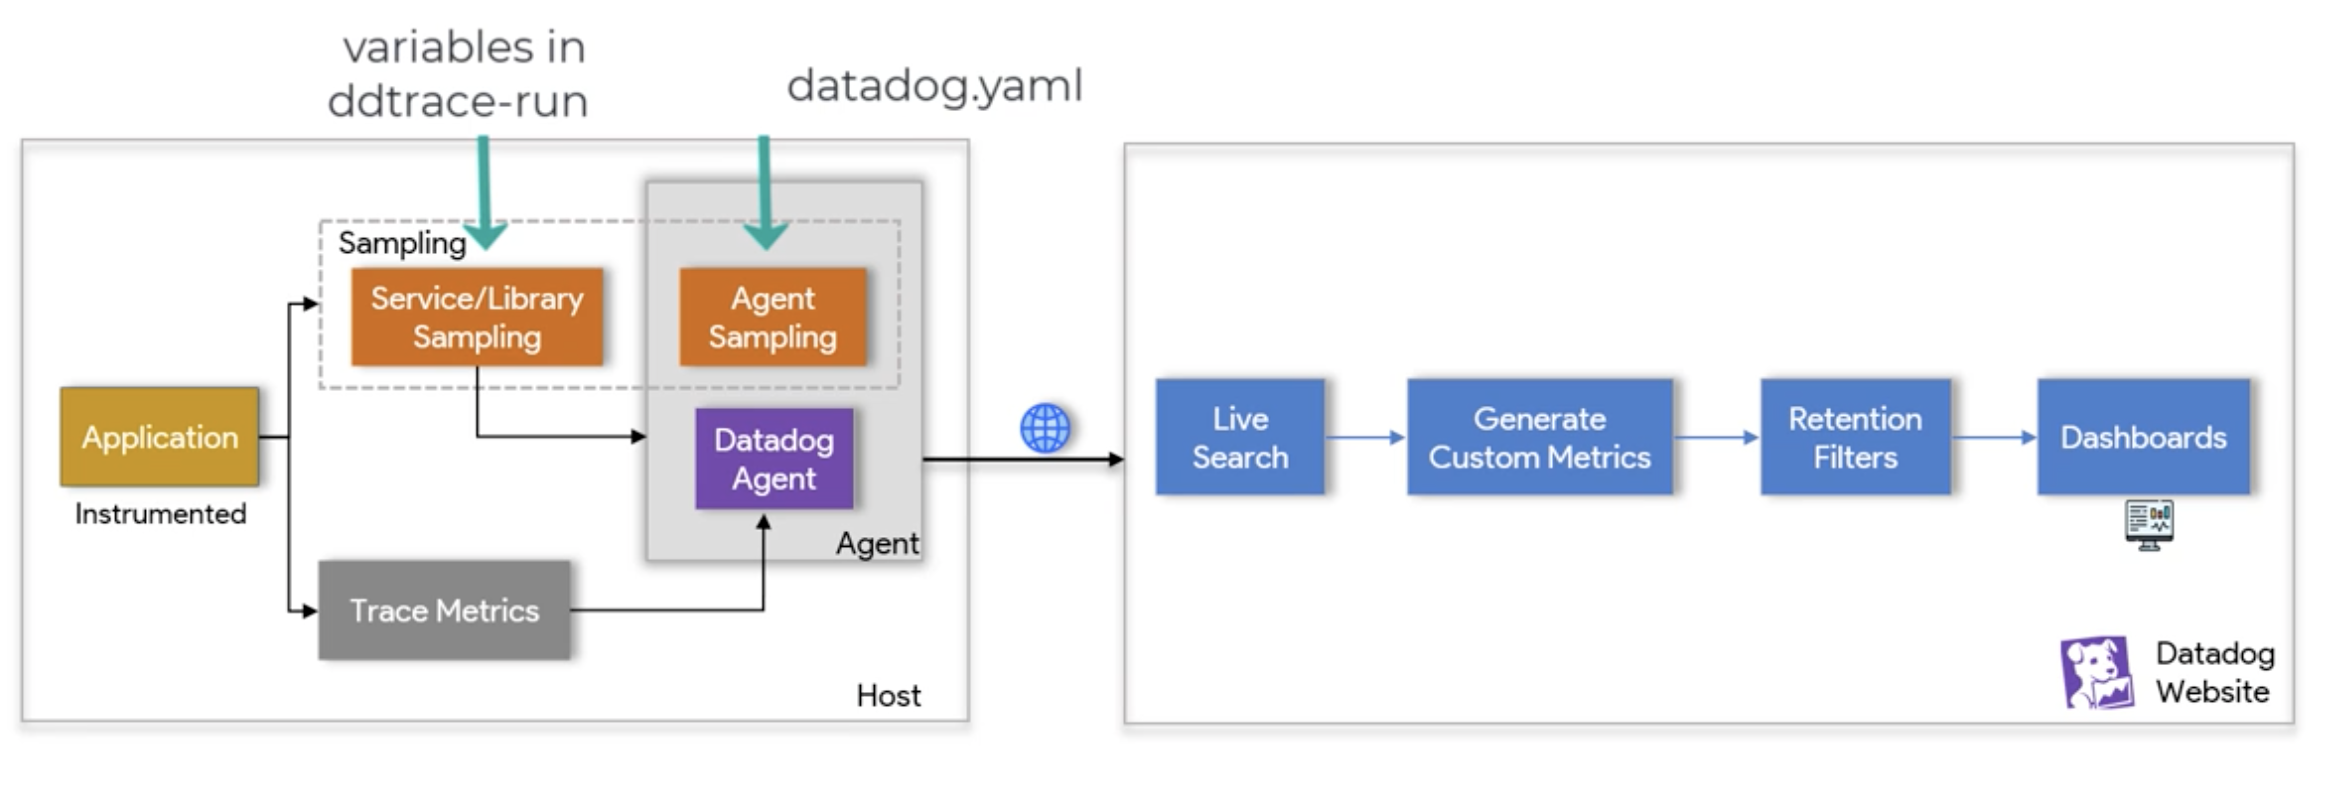The height and width of the screenshot is (794, 2332).
Task: Click the Live Search box
Action: (x=1240, y=437)
